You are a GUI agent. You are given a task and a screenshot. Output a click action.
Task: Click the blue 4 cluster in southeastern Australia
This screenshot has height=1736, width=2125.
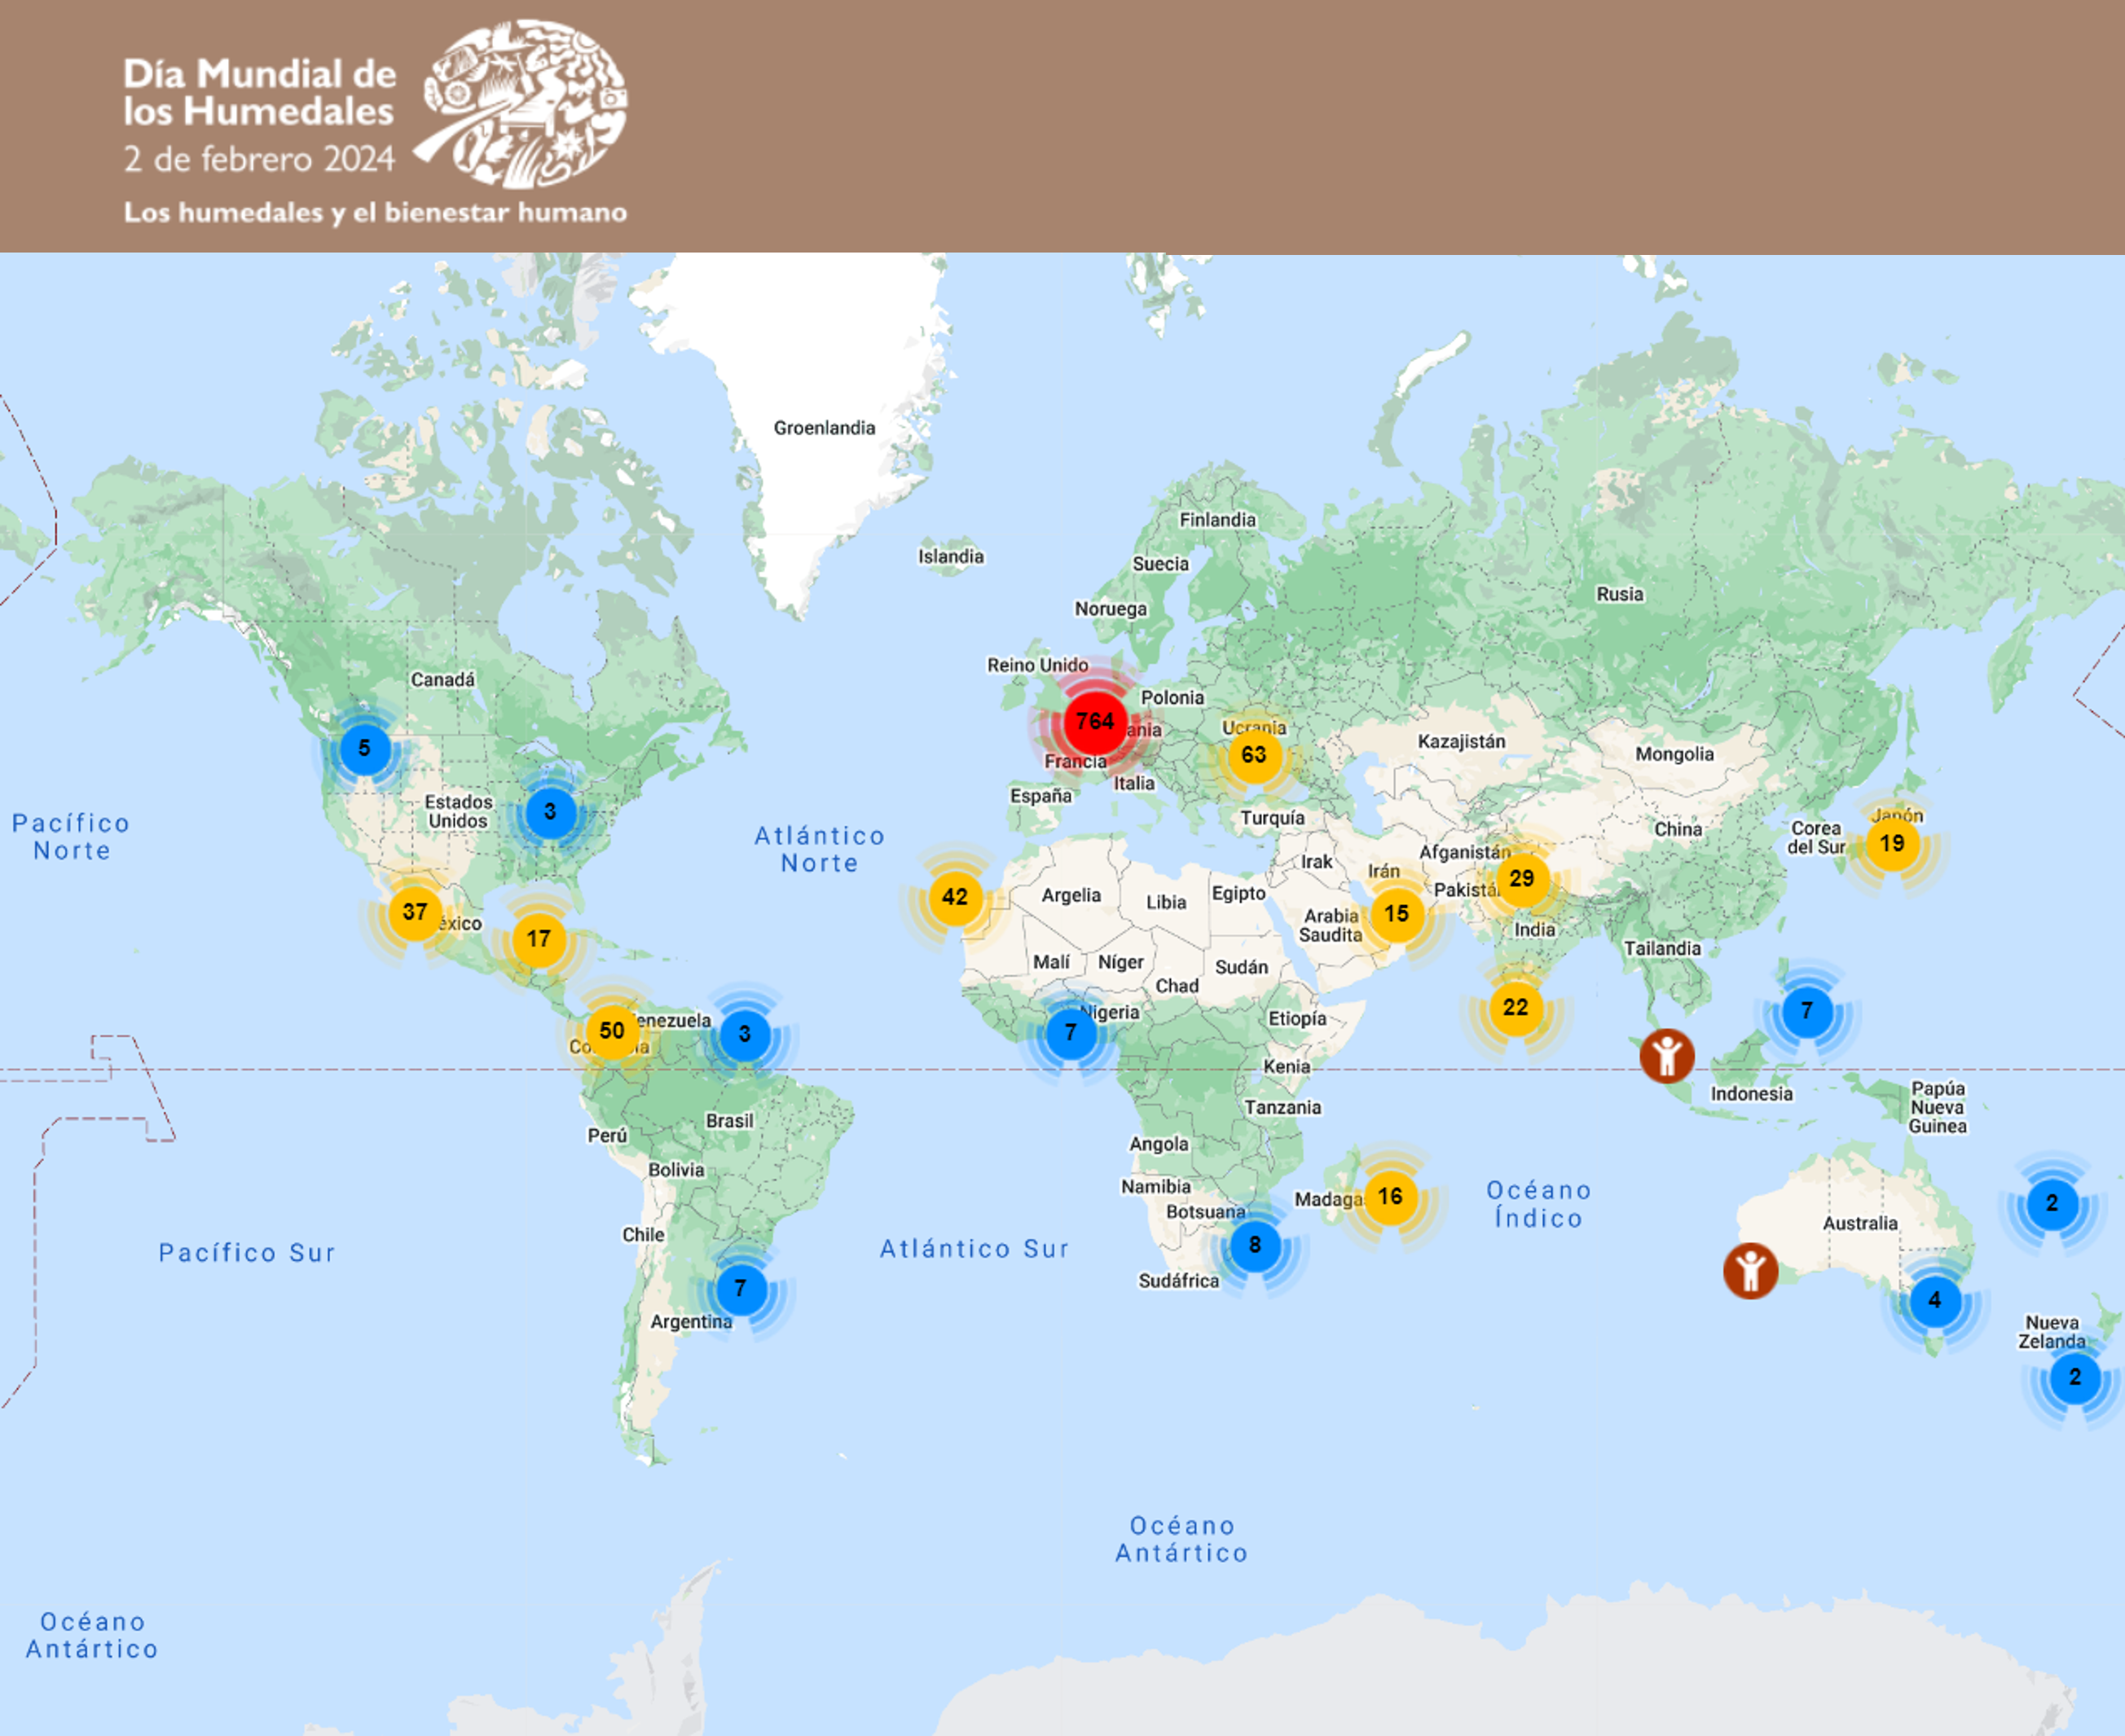[x=1934, y=1300]
